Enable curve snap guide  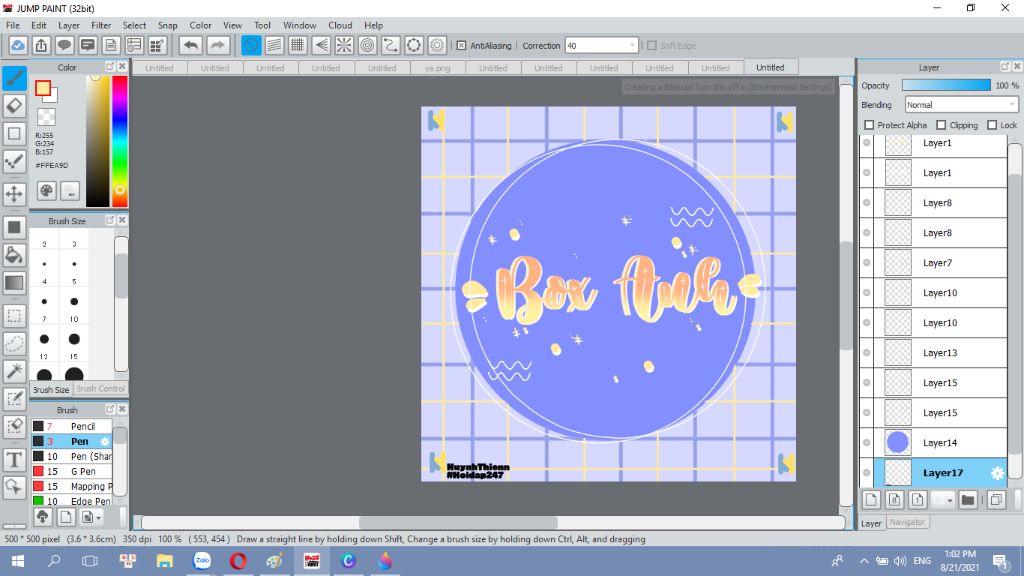[x=391, y=45]
